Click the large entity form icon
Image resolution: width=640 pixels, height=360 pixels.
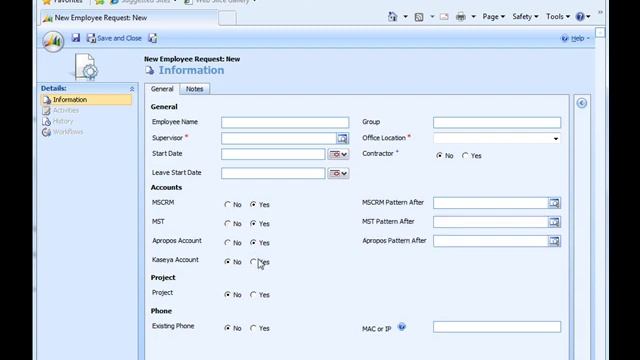pyautogui.click(x=85, y=67)
